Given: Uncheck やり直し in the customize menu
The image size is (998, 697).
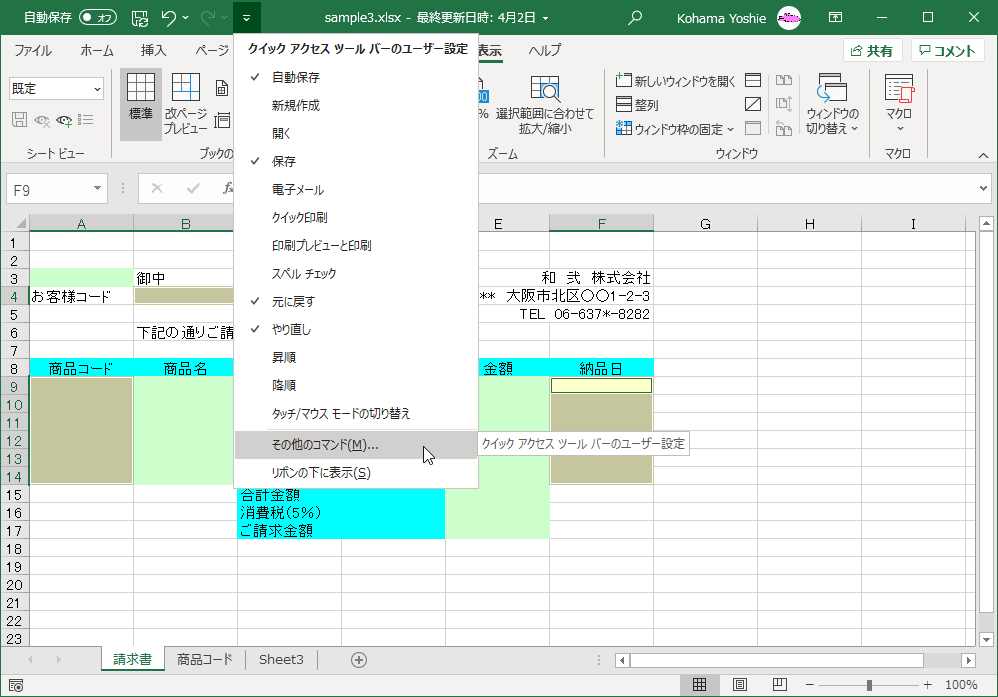Looking at the screenshot, I should click(x=356, y=330).
